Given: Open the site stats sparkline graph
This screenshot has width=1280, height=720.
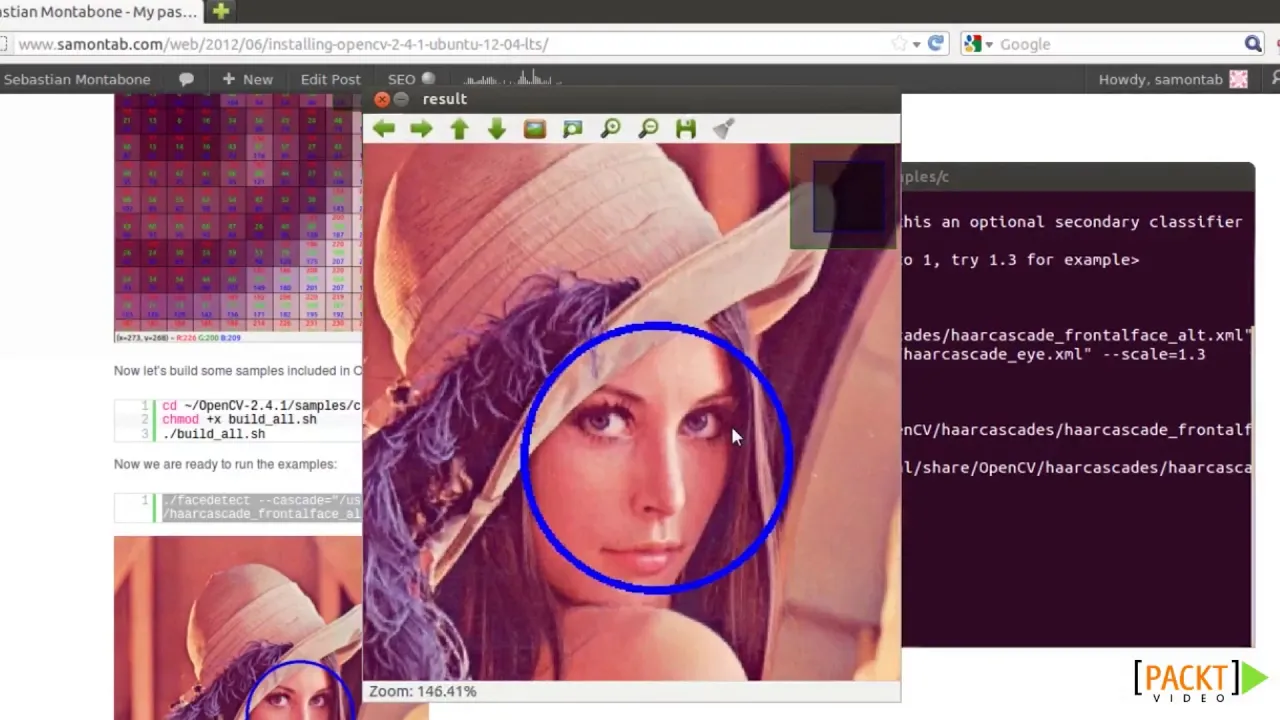Looking at the screenshot, I should (x=511, y=79).
